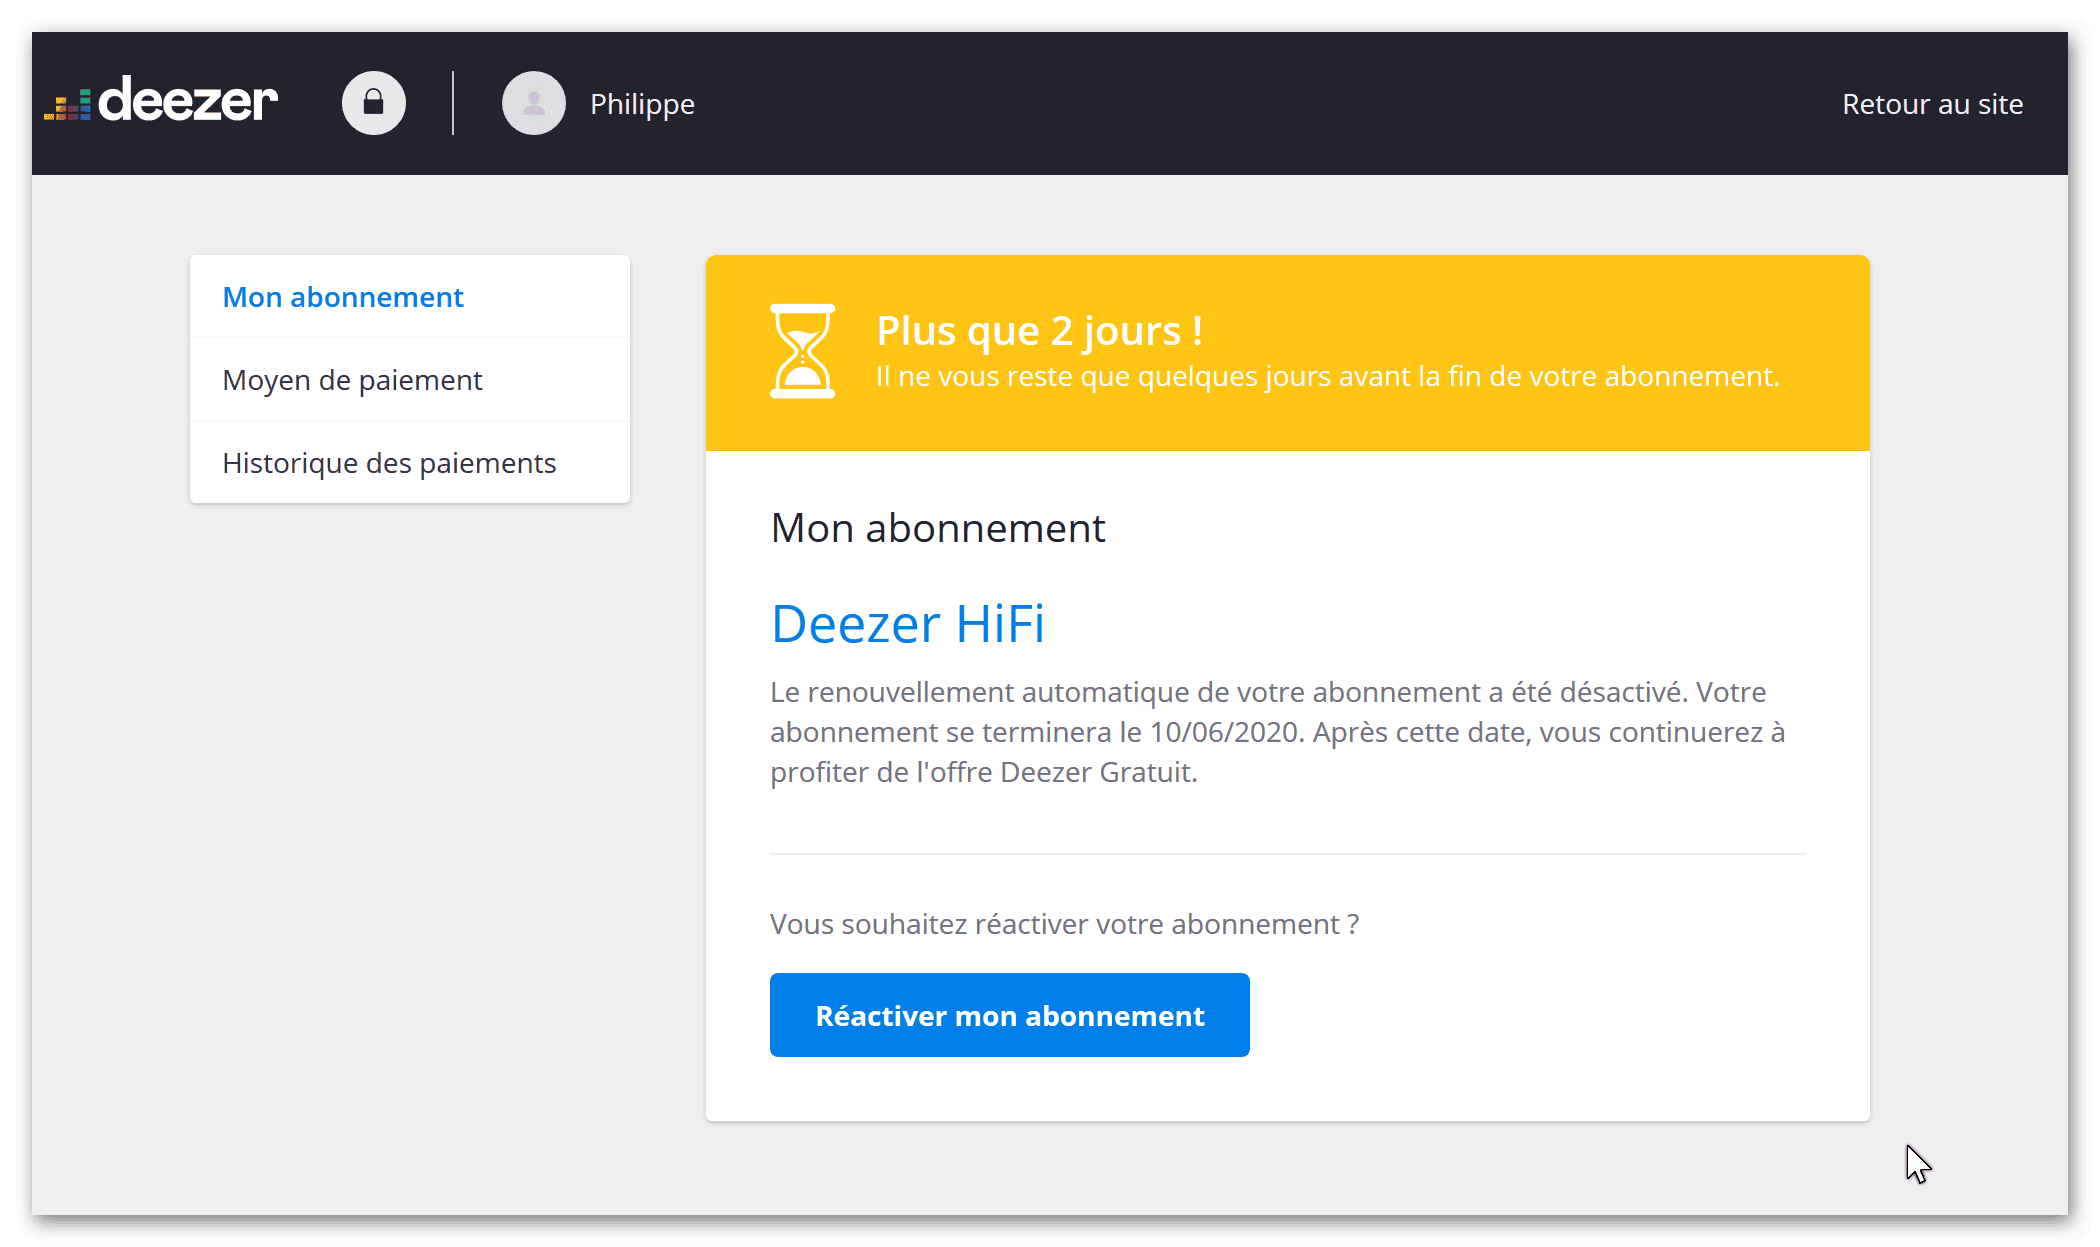Click the Deezer logo
2100x1247 pixels.
[161, 100]
